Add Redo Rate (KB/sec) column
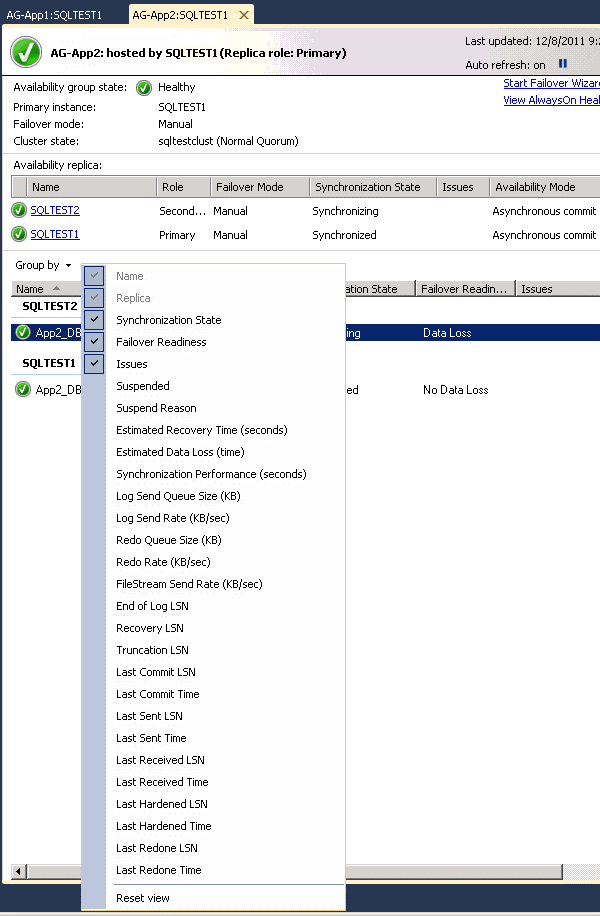600x916 pixels. pos(163,562)
